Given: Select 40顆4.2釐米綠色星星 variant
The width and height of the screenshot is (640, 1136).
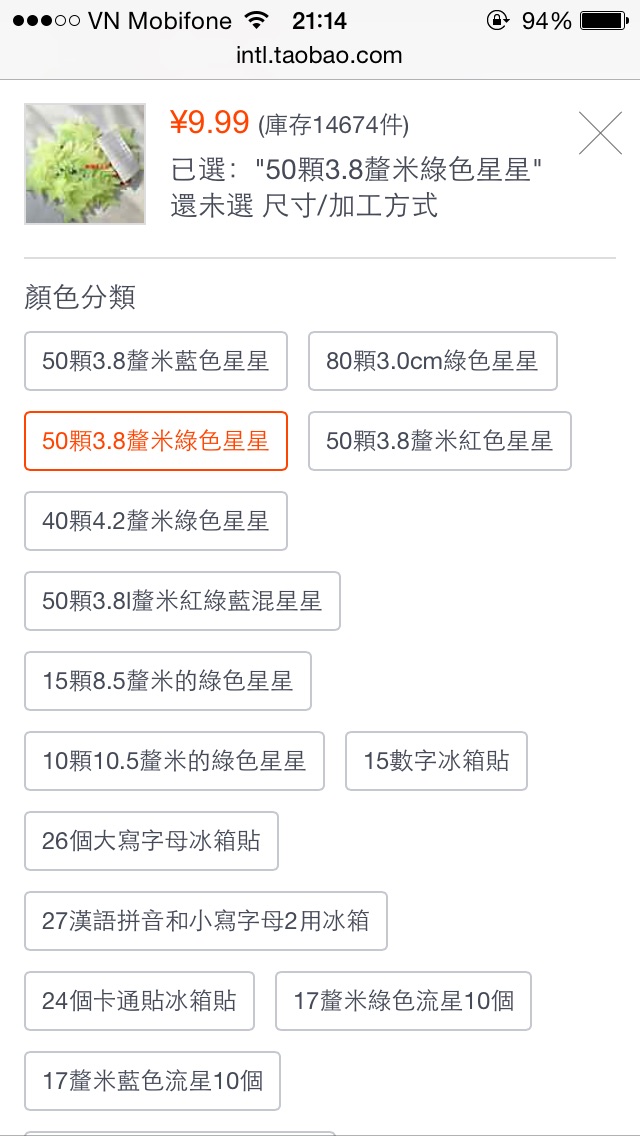Looking at the screenshot, I should point(156,521).
